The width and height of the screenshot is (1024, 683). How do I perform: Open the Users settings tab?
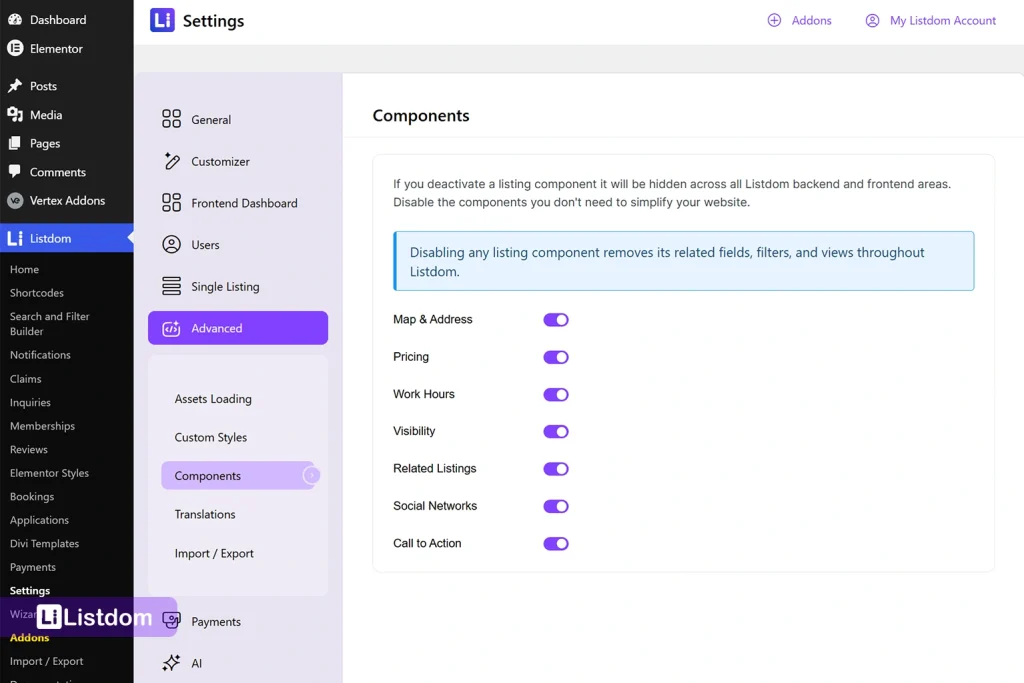click(x=238, y=245)
